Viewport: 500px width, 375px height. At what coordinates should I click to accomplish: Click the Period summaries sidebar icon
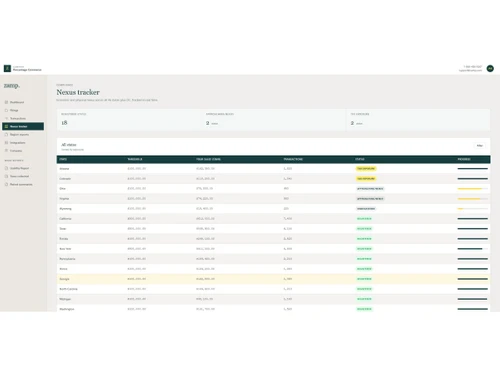click(x=6, y=184)
